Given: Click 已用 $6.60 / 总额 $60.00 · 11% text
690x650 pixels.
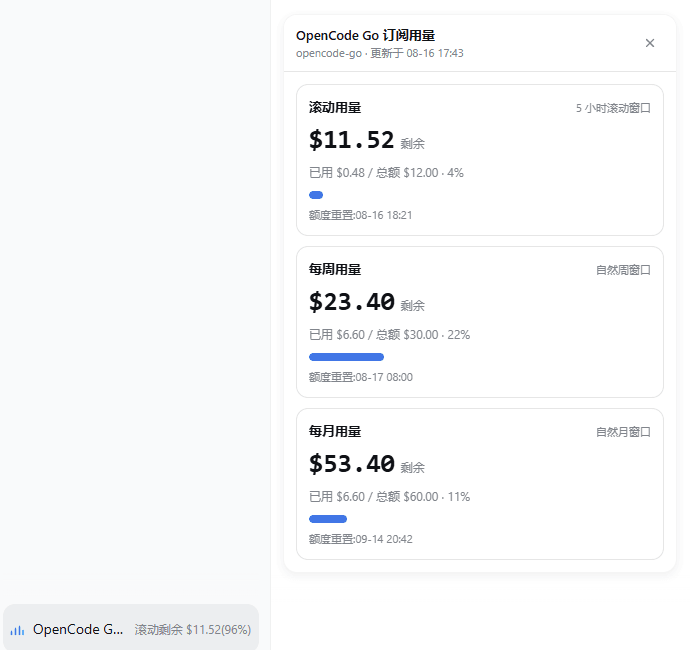Looking at the screenshot, I should [x=389, y=496].
